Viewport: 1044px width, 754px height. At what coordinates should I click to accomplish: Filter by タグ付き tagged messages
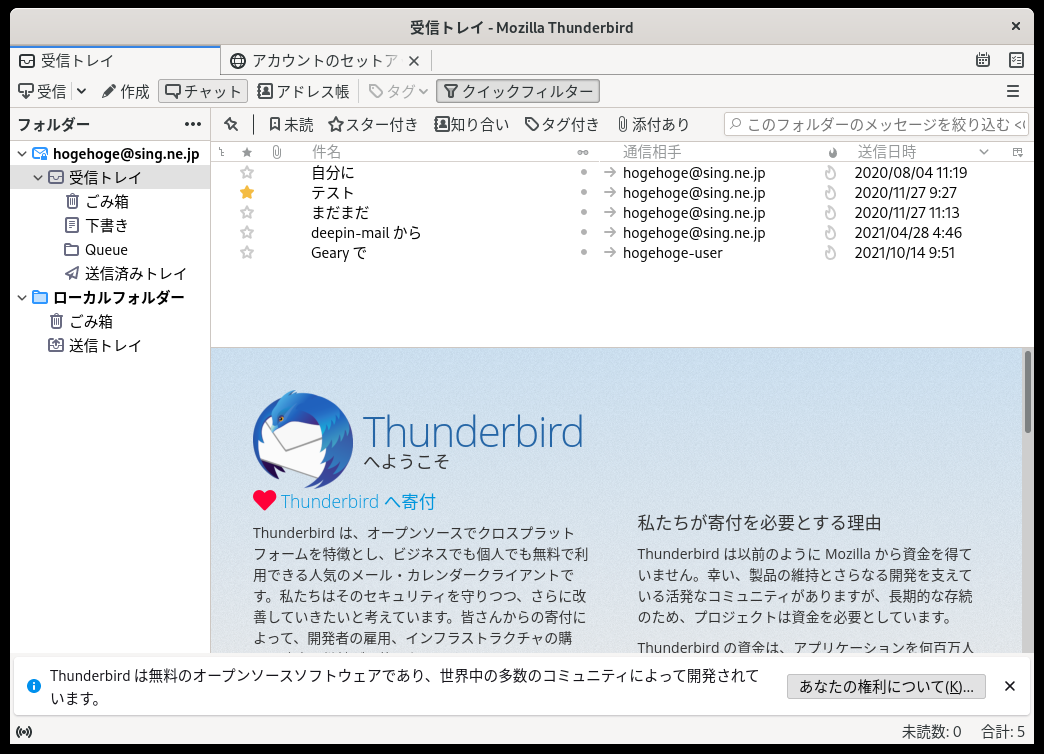562,125
